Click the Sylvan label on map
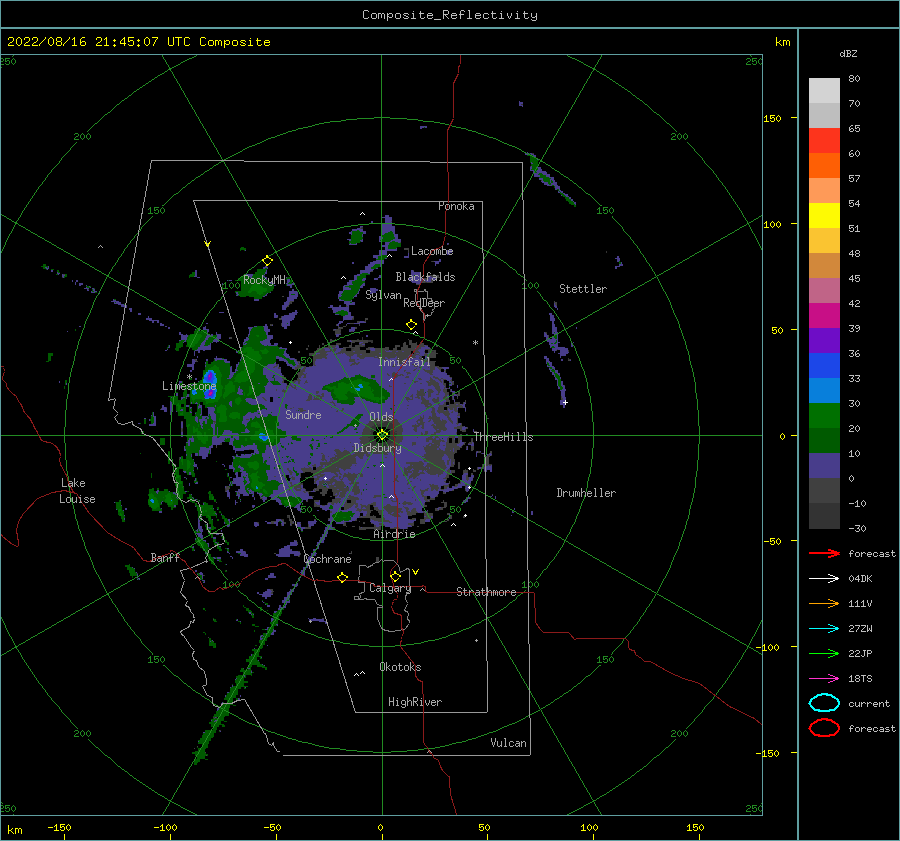This screenshot has height=841, width=900. [383, 295]
